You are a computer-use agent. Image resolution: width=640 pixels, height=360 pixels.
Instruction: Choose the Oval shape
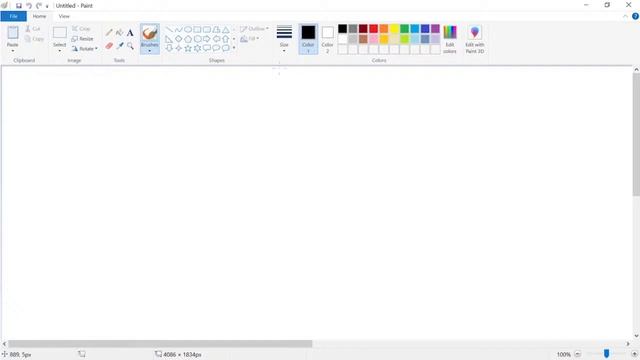[x=188, y=30]
